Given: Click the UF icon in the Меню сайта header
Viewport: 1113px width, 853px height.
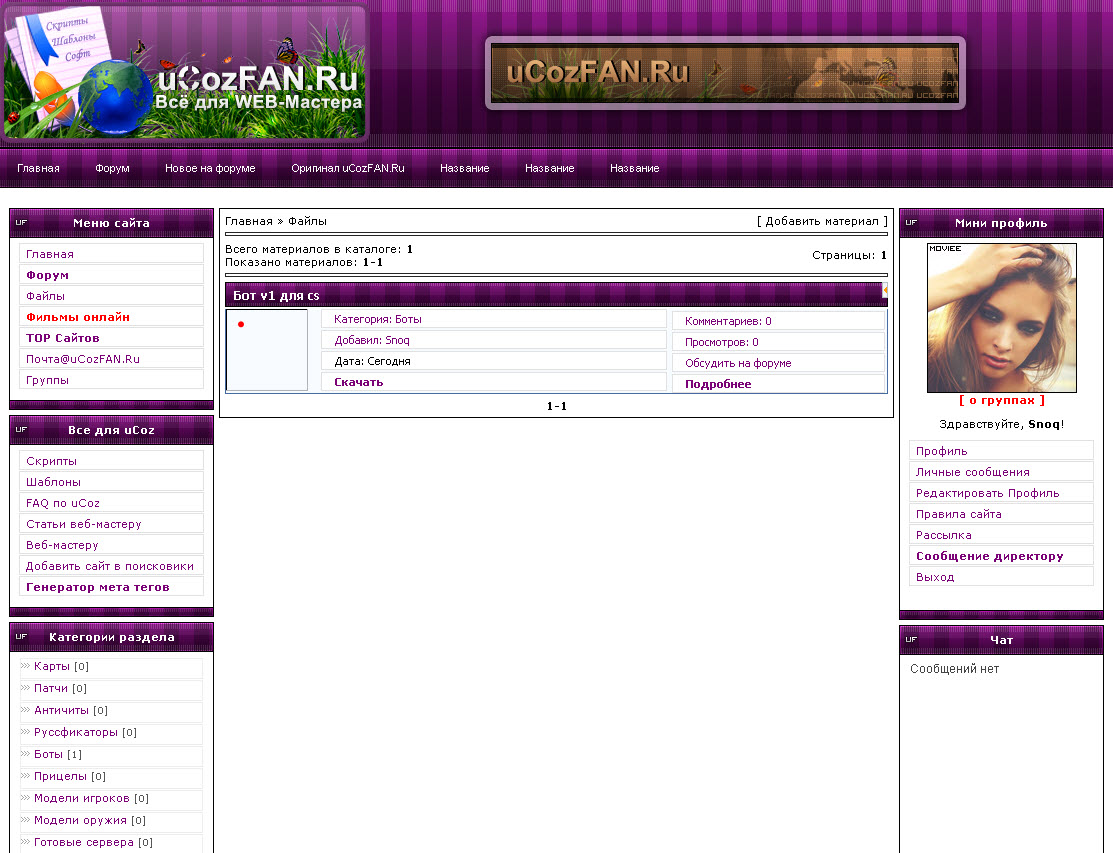Looking at the screenshot, I should pos(21,223).
